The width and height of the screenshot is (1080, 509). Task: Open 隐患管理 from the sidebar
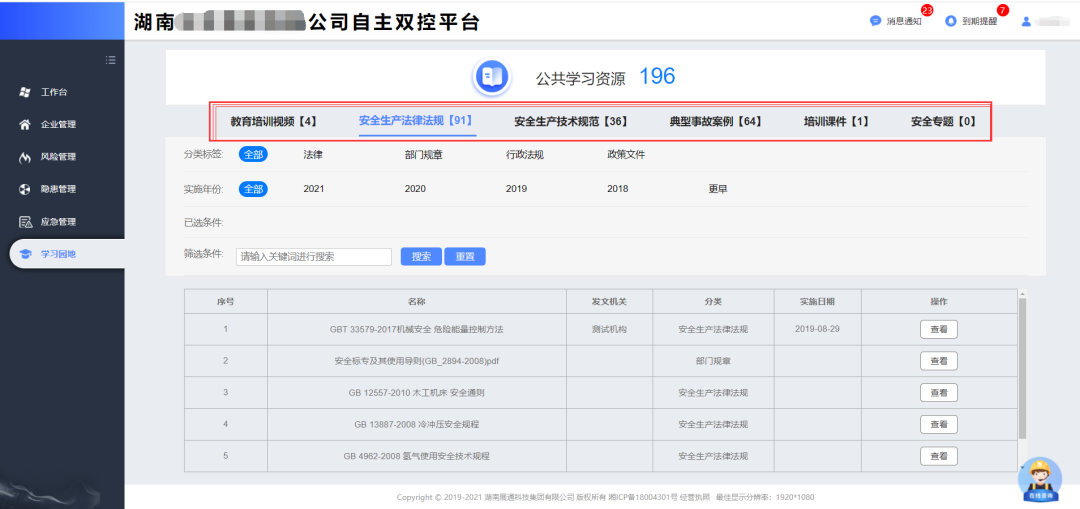click(x=25, y=189)
